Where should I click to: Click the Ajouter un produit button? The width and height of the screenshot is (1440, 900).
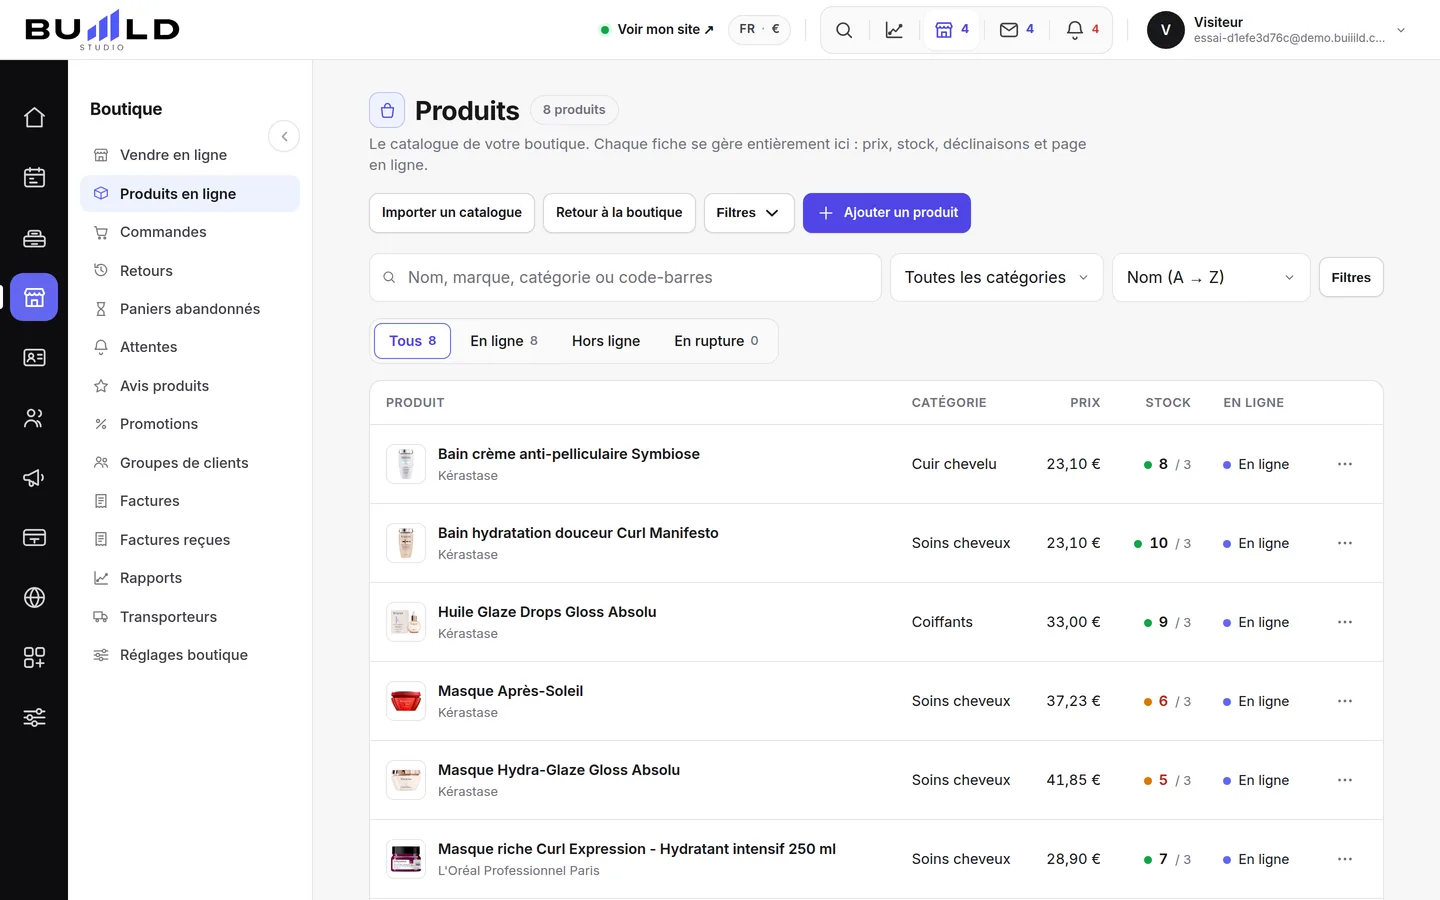887,213
